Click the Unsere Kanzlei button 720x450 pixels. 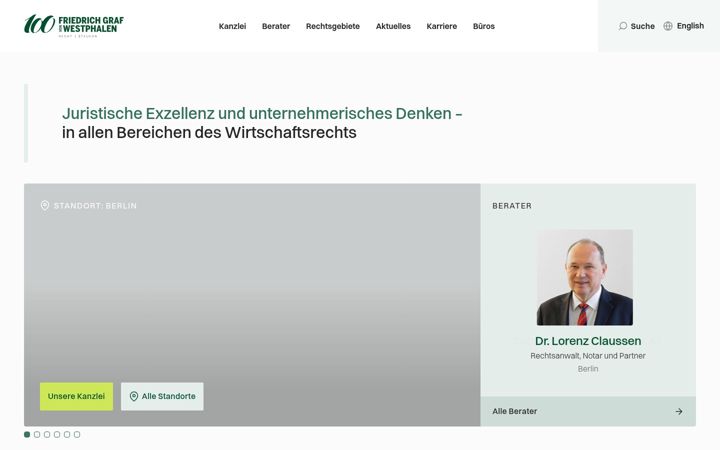(76, 396)
